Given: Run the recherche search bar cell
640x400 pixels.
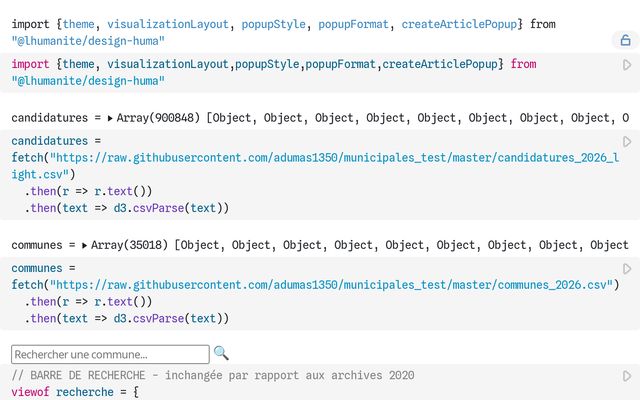Looking at the screenshot, I should (627, 376).
